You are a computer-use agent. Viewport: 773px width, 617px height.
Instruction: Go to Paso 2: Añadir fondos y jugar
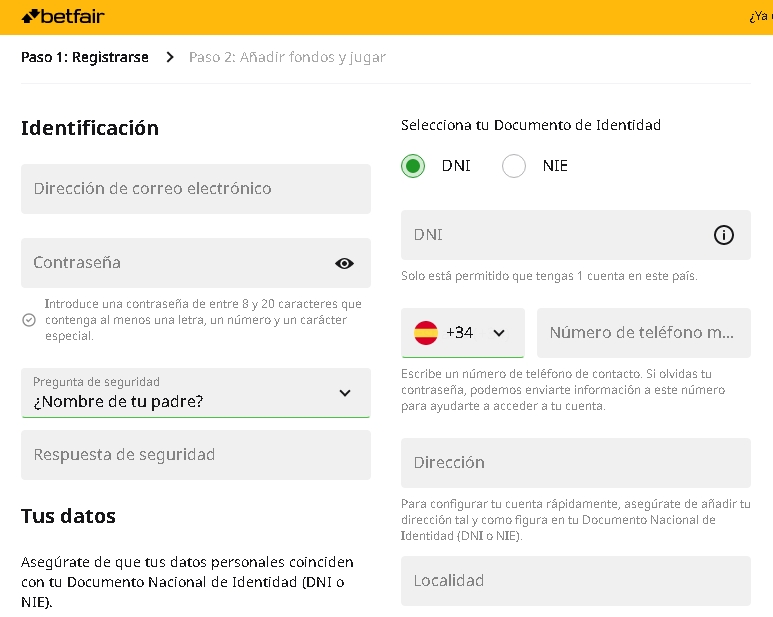[287, 57]
